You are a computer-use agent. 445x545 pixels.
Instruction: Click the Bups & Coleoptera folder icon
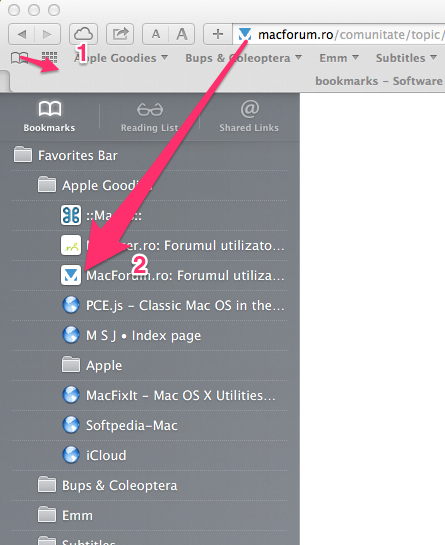pyautogui.click(x=47, y=485)
